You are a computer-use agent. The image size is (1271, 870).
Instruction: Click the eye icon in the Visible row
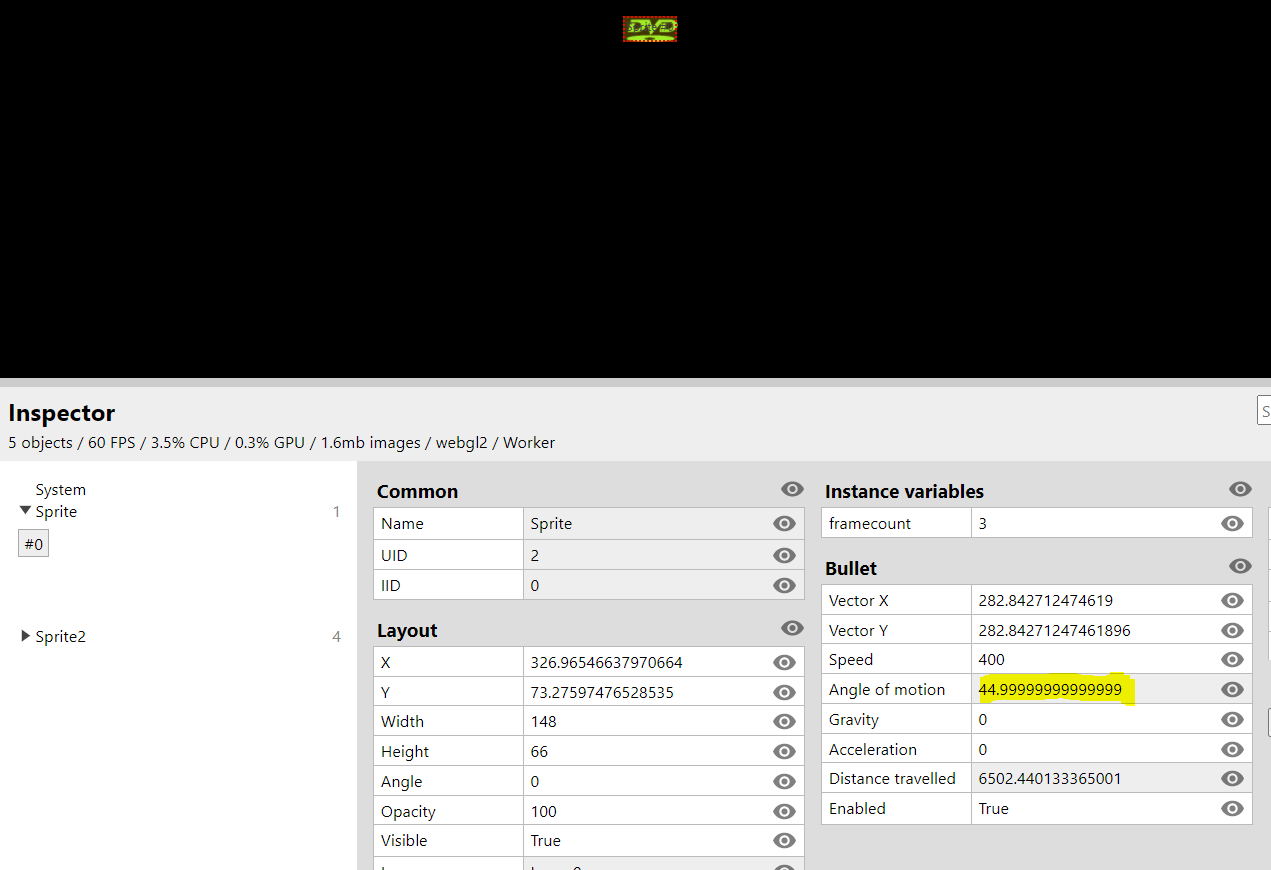[x=784, y=840]
